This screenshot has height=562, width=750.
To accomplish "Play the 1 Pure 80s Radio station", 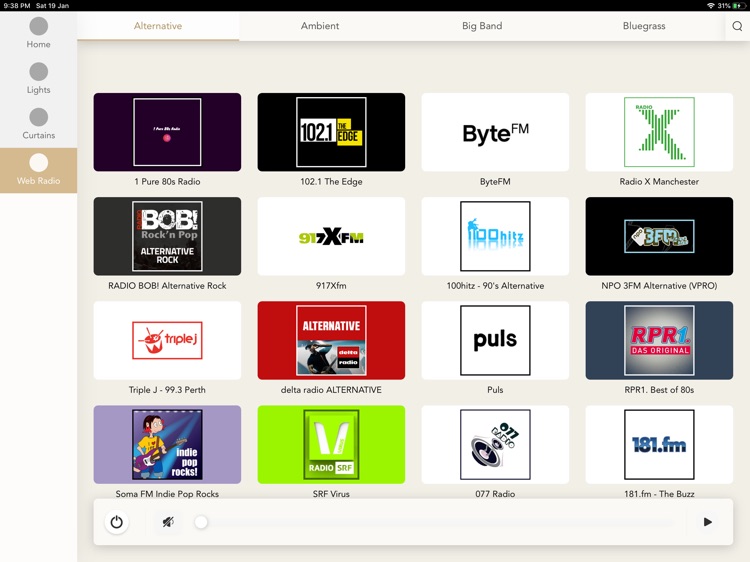I will click(x=167, y=132).
